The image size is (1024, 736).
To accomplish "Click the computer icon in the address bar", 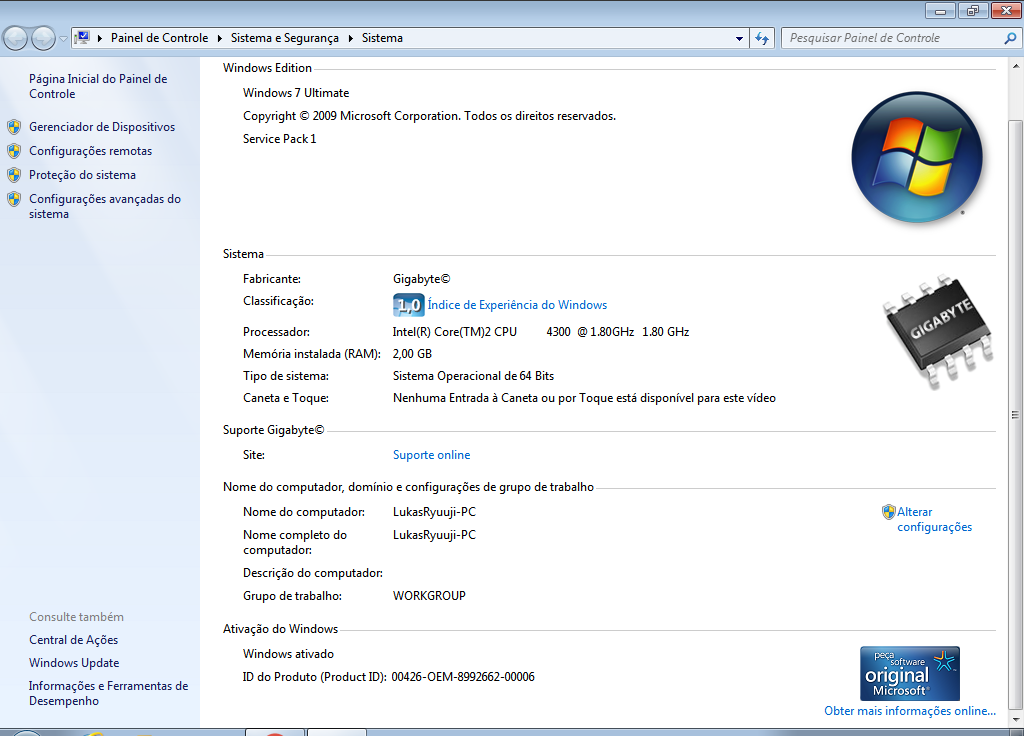I will tap(82, 38).
